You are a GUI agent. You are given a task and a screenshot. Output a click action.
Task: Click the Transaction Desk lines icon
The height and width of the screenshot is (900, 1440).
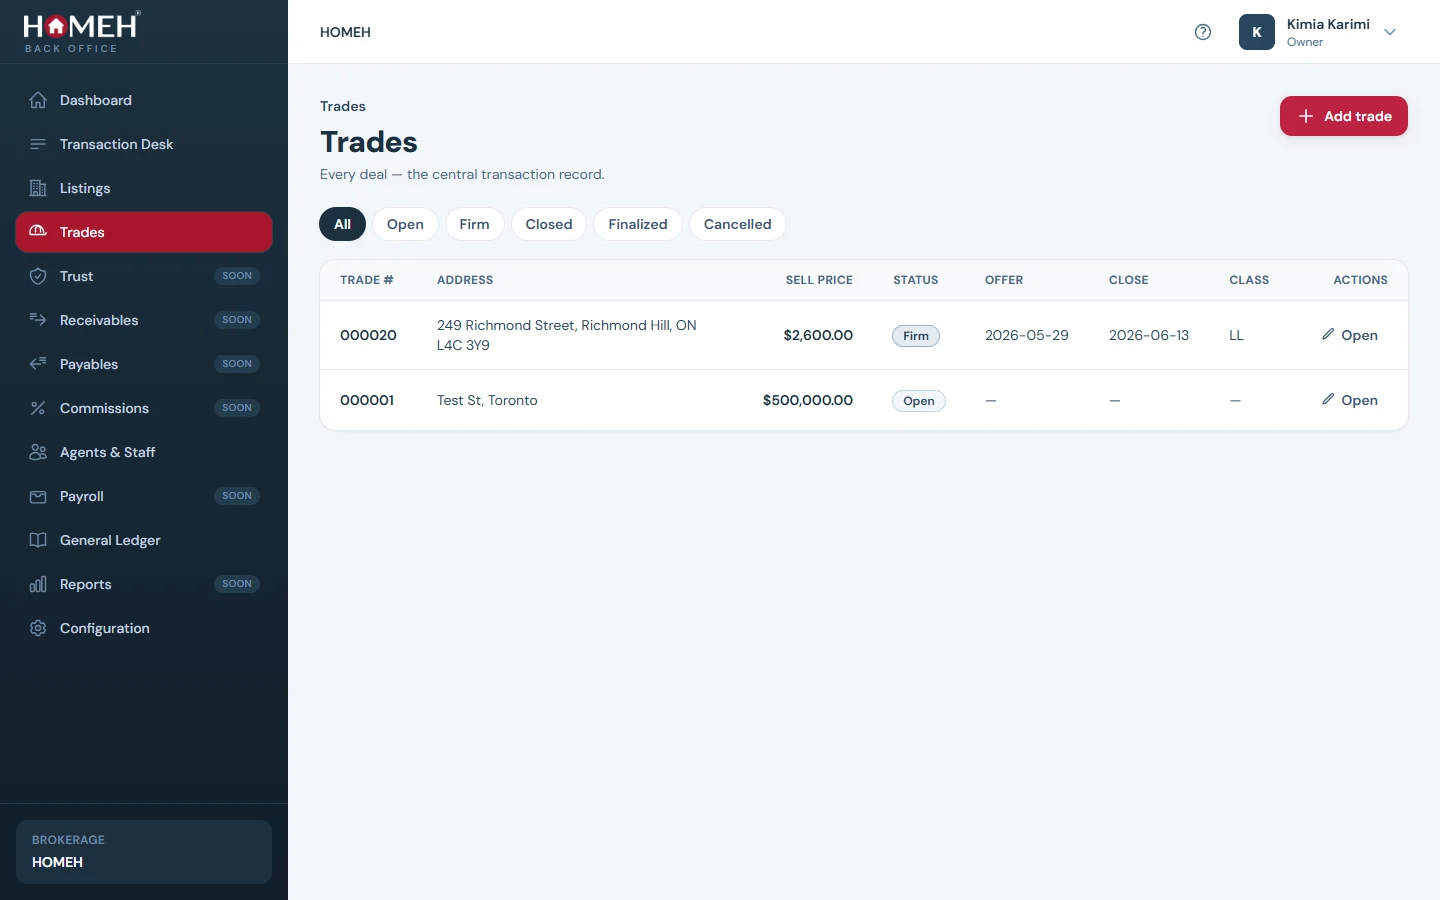pos(38,144)
